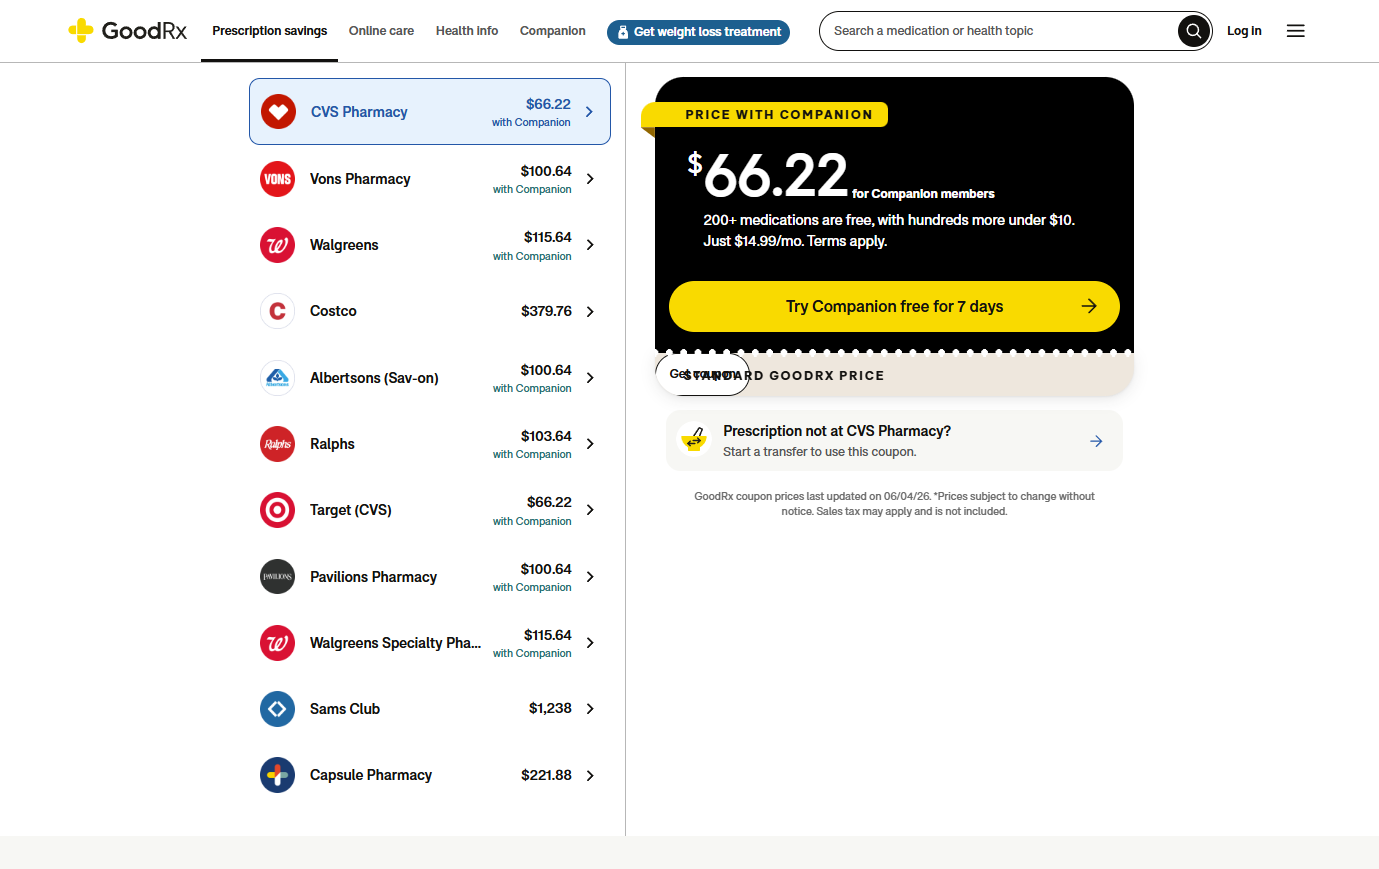Click the Target (CVS) bullseye logo

click(277, 510)
